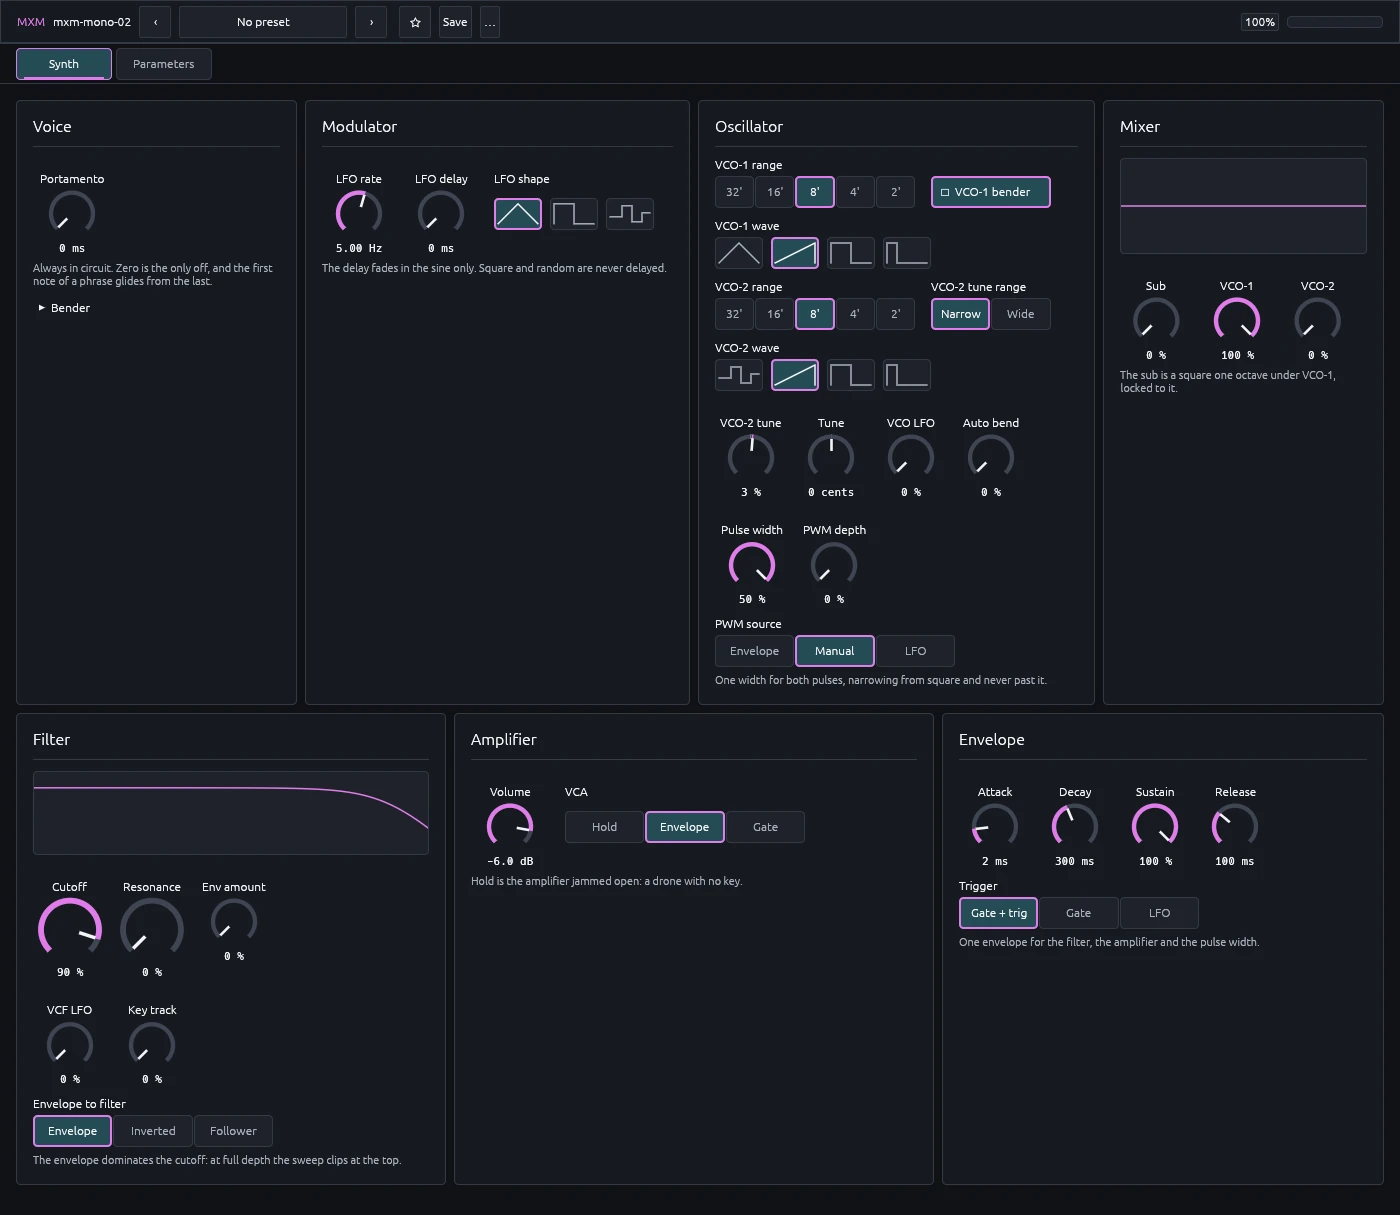Go to the next preset arrow
This screenshot has height=1215, width=1400.
(371, 22)
